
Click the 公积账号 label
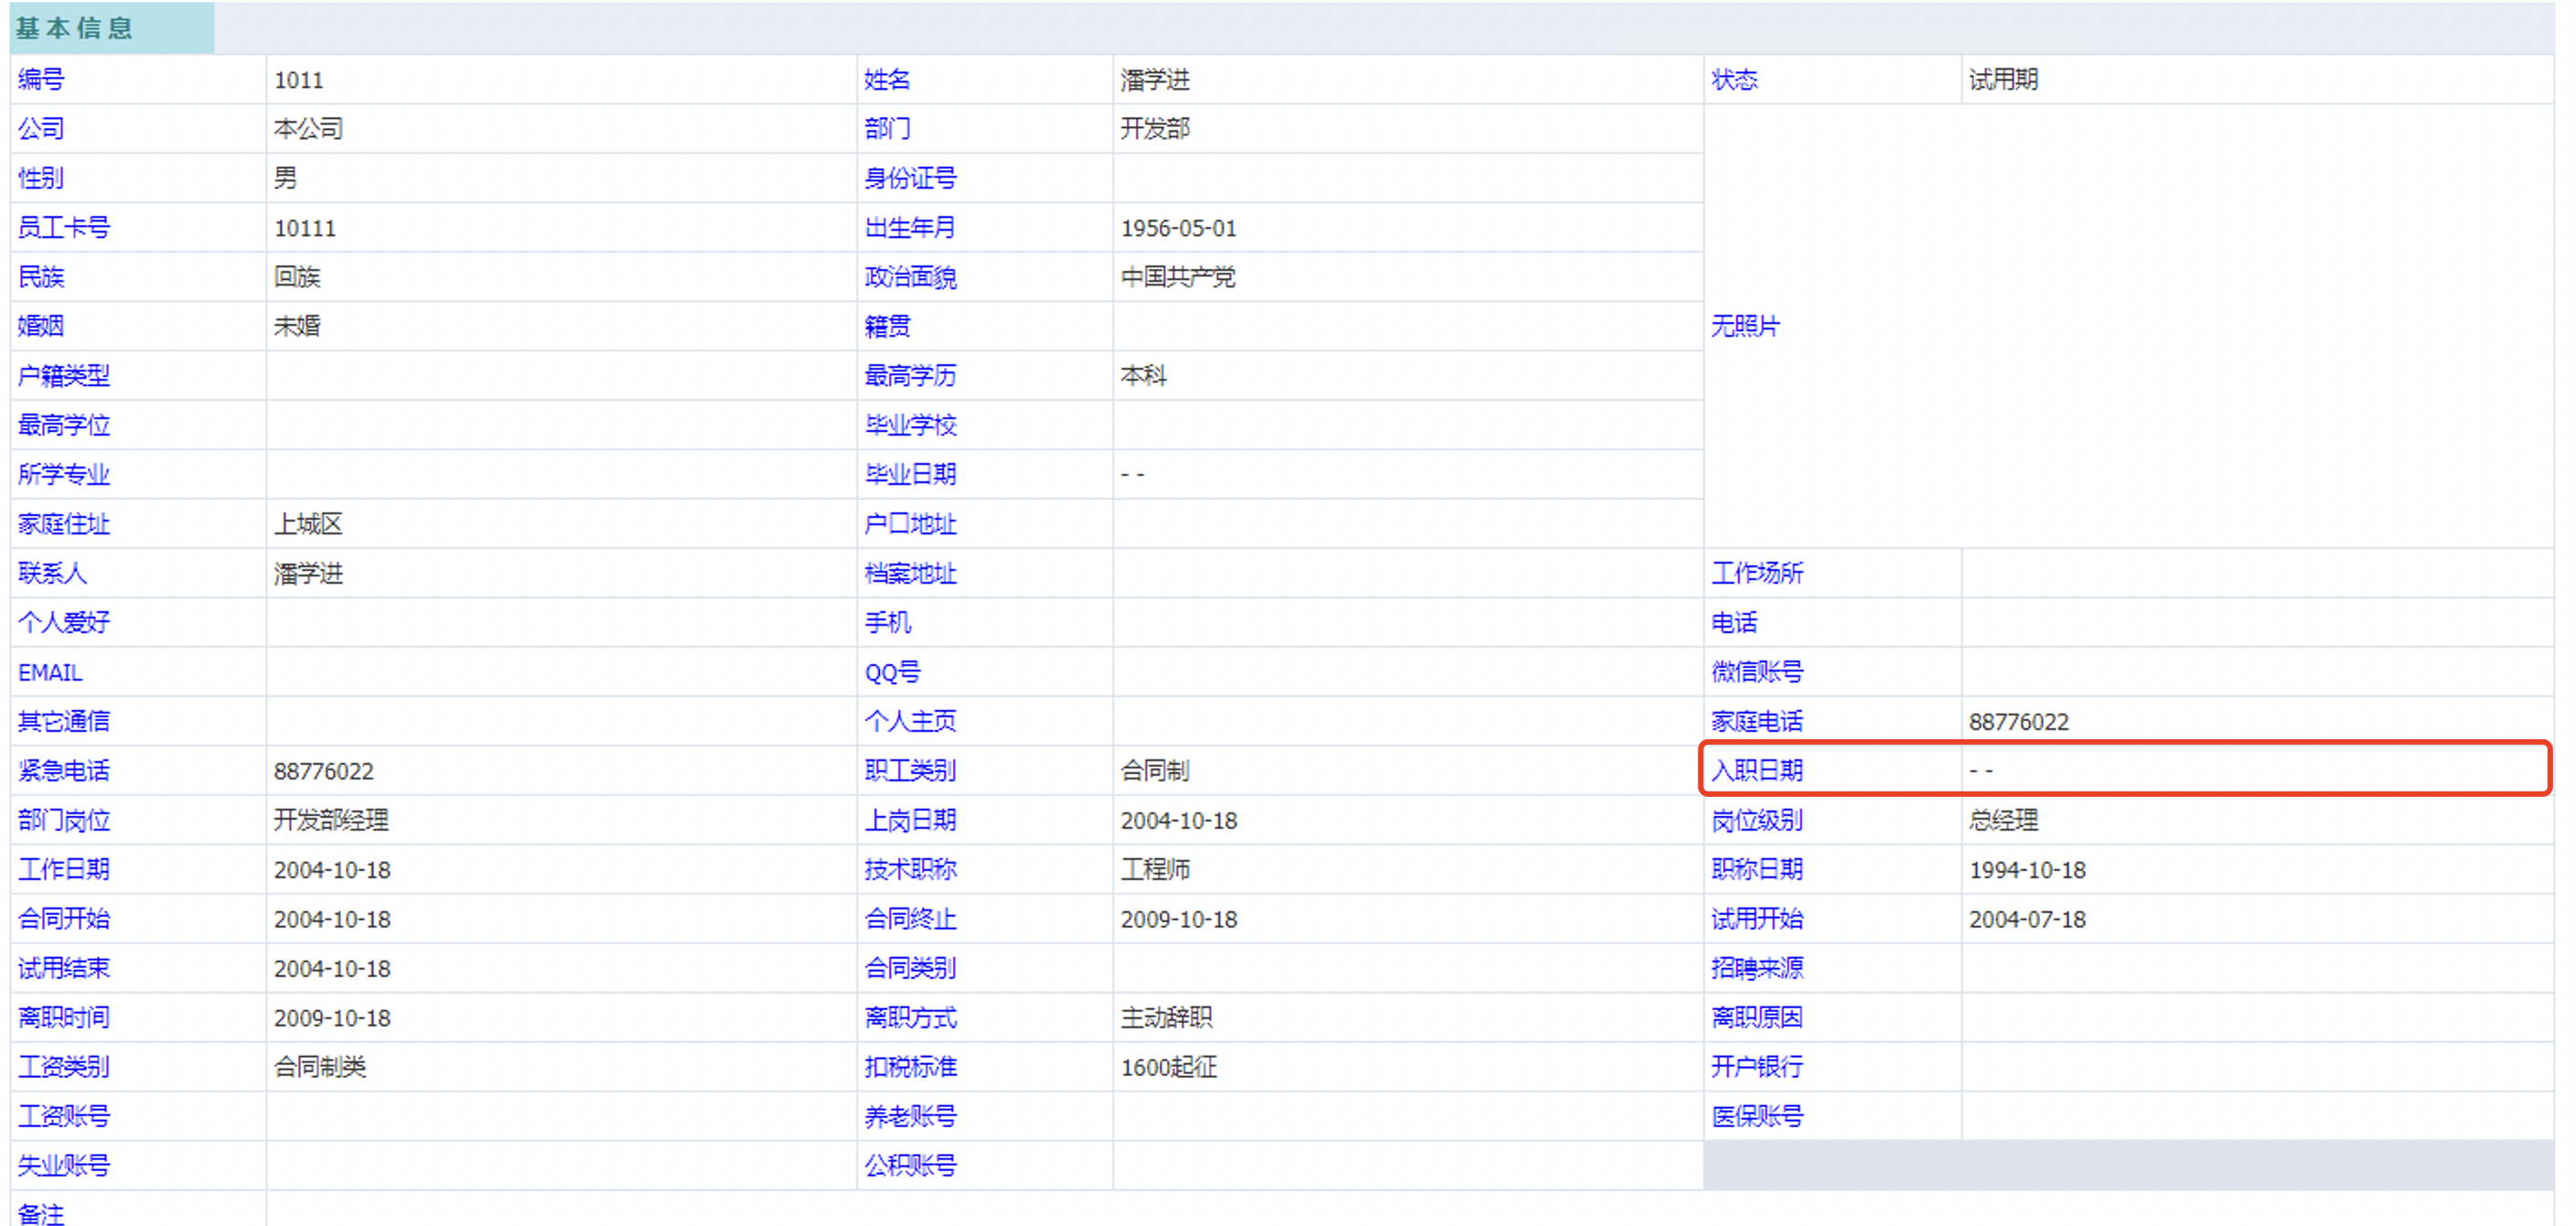click(909, 1165)
